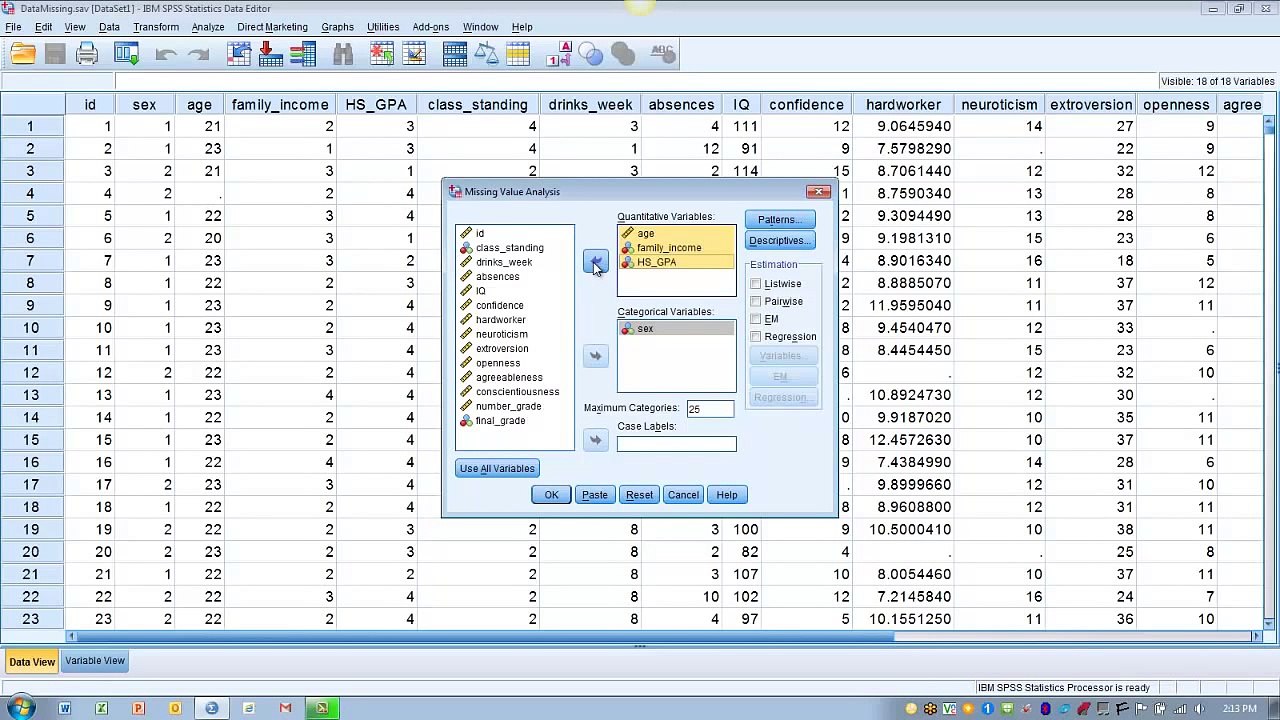The height and width of the screenshot is (720, 1280).
Task: Open the Variables info toolbar icon
Action: point(303,55)
